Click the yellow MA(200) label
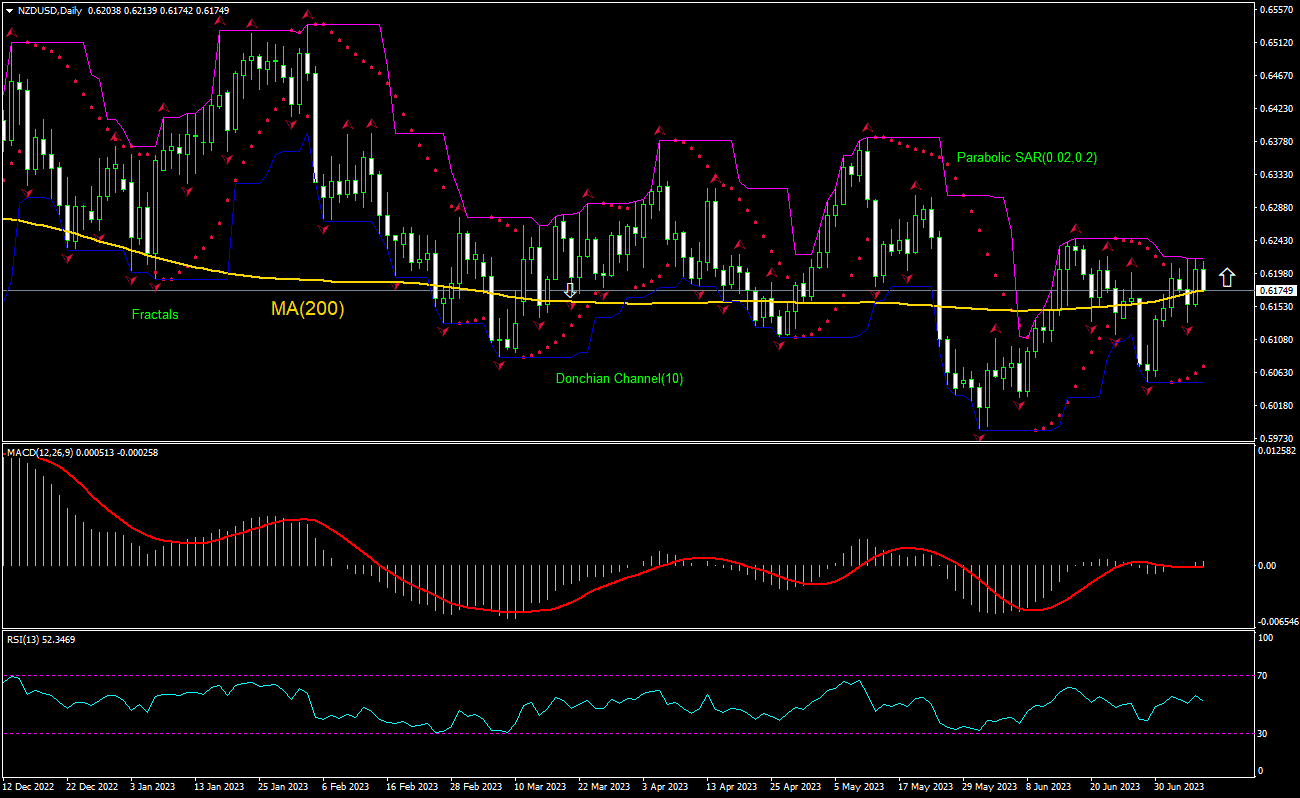 tap(307, 309)
